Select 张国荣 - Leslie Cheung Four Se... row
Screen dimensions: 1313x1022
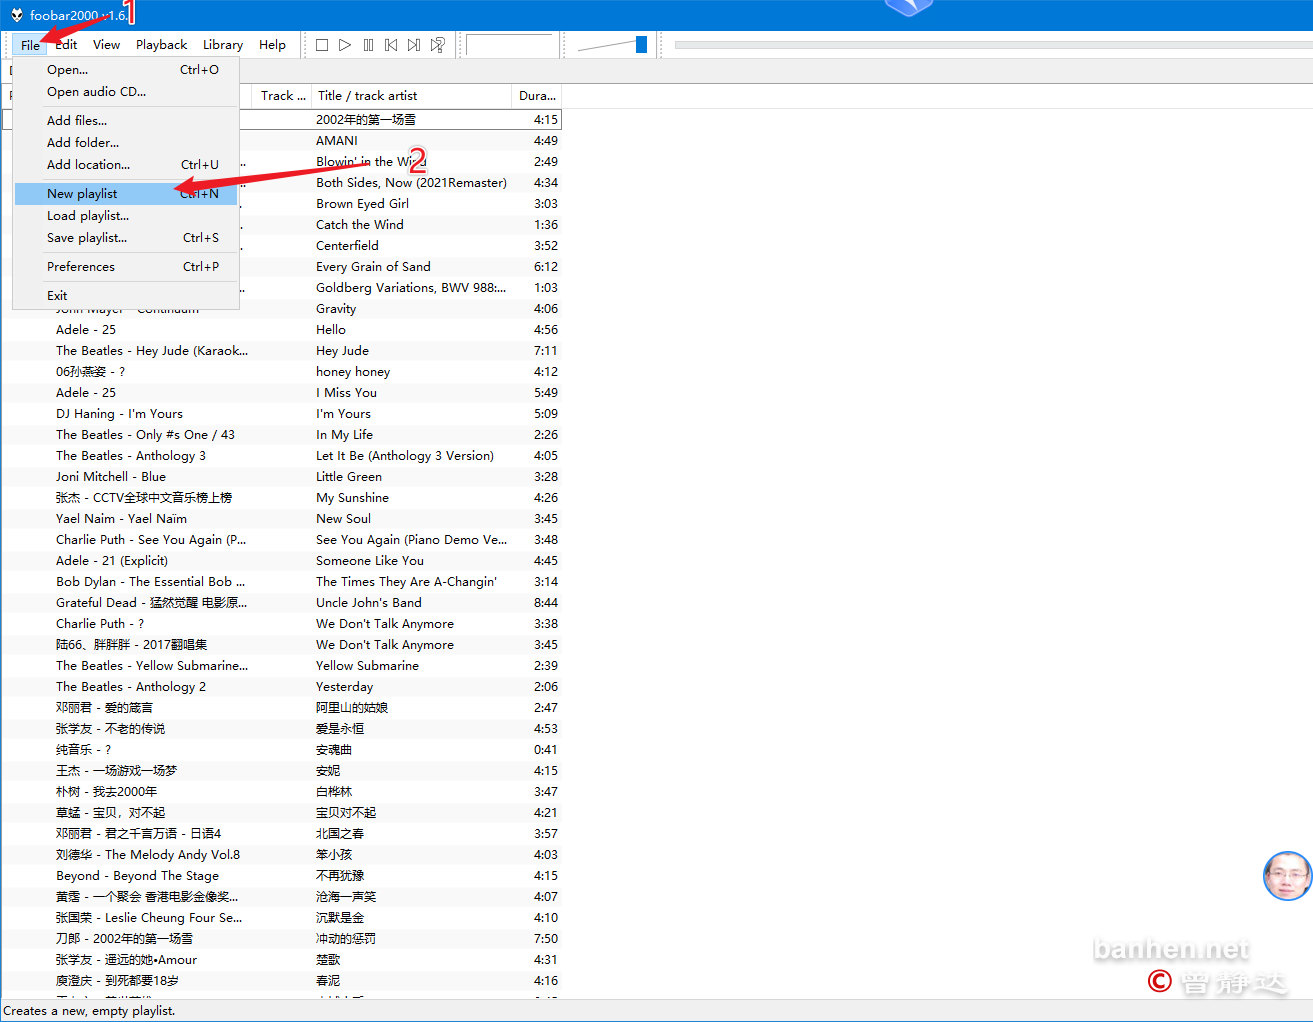pos(149,918)
